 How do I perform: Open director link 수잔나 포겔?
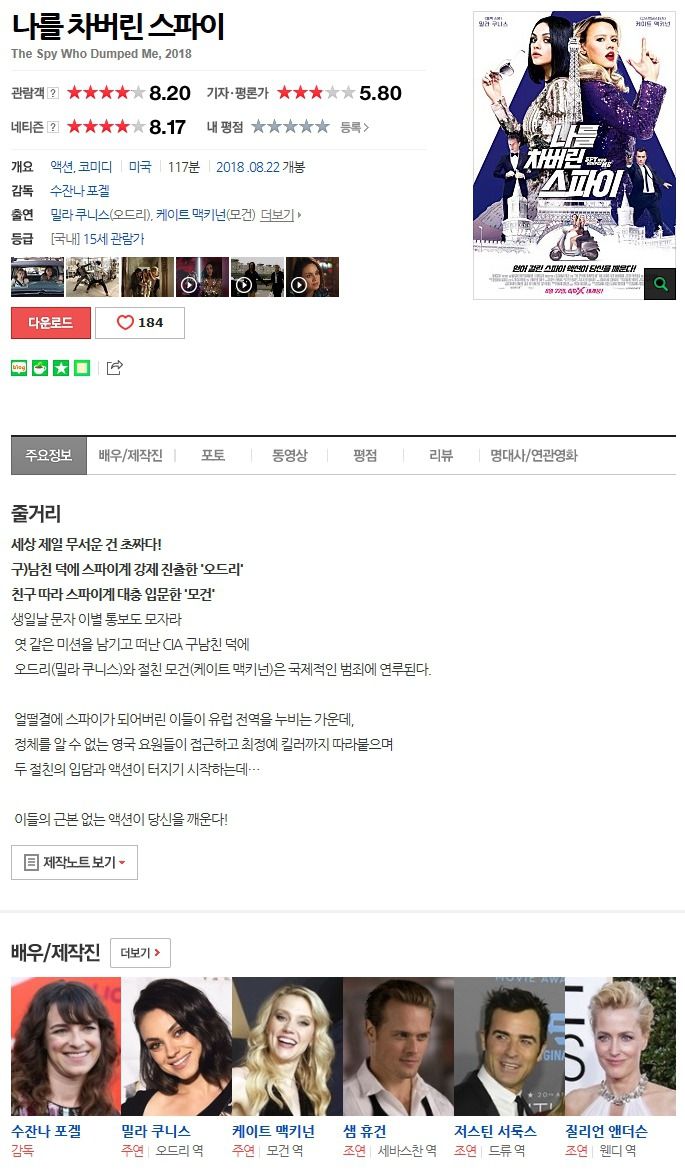pos(80,191)
